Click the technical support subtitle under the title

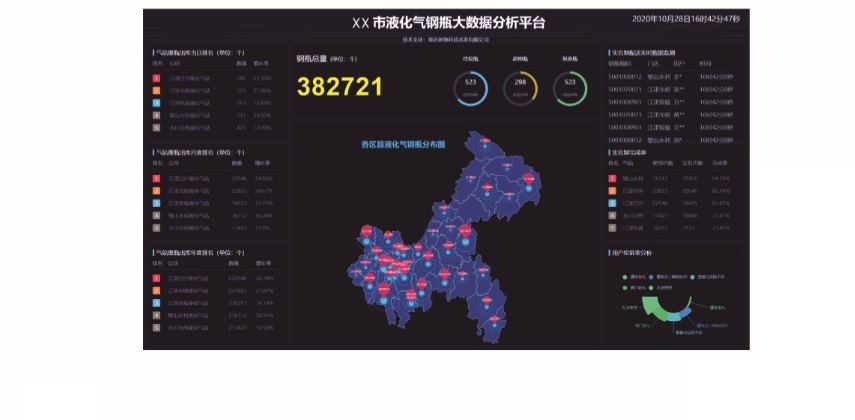[446, 40]
